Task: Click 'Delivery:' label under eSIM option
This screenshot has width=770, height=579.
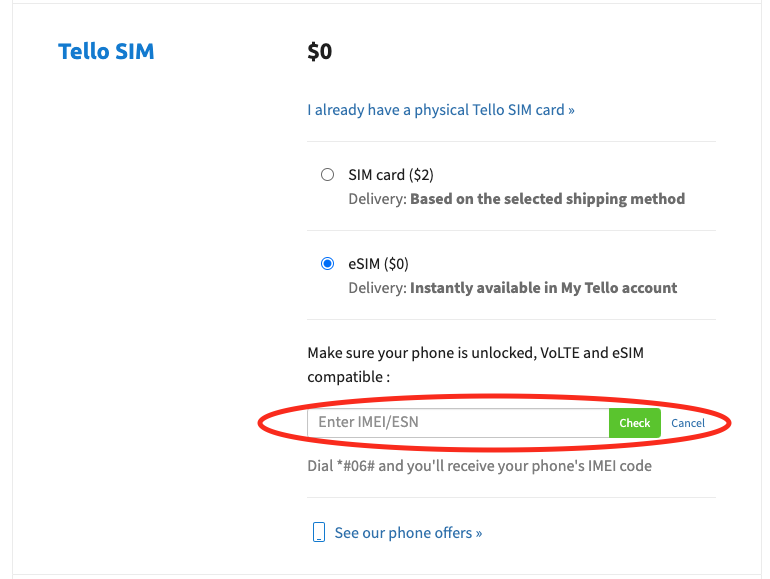Action: [378, 288]
